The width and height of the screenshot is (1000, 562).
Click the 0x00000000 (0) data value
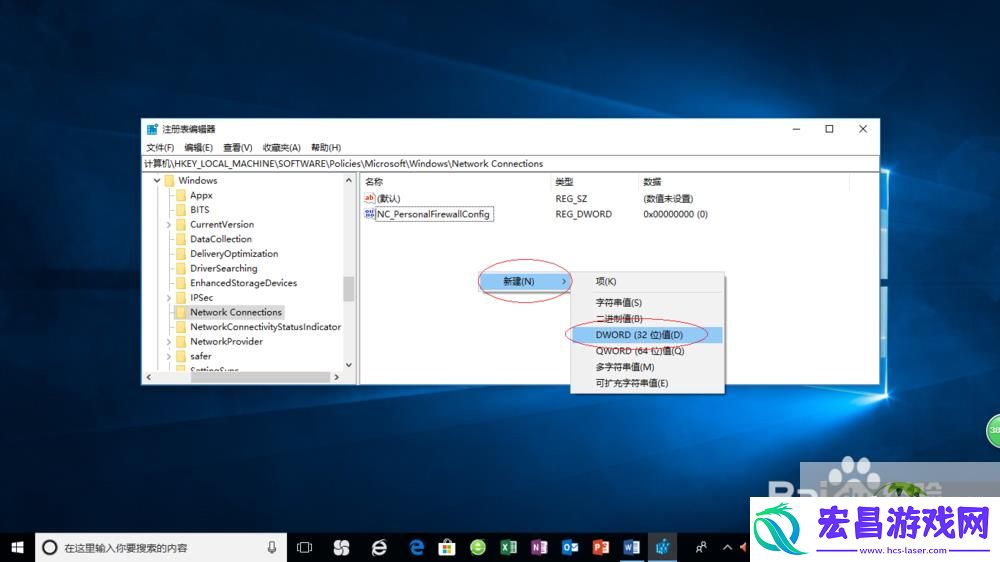click(675, 214)
